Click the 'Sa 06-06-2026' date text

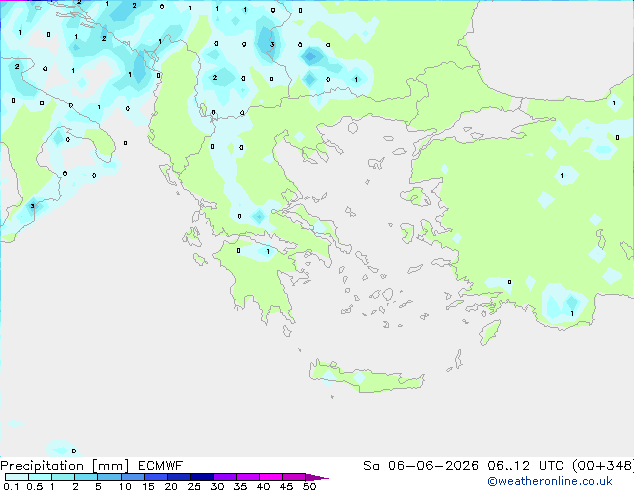click(x=421, y=466)
